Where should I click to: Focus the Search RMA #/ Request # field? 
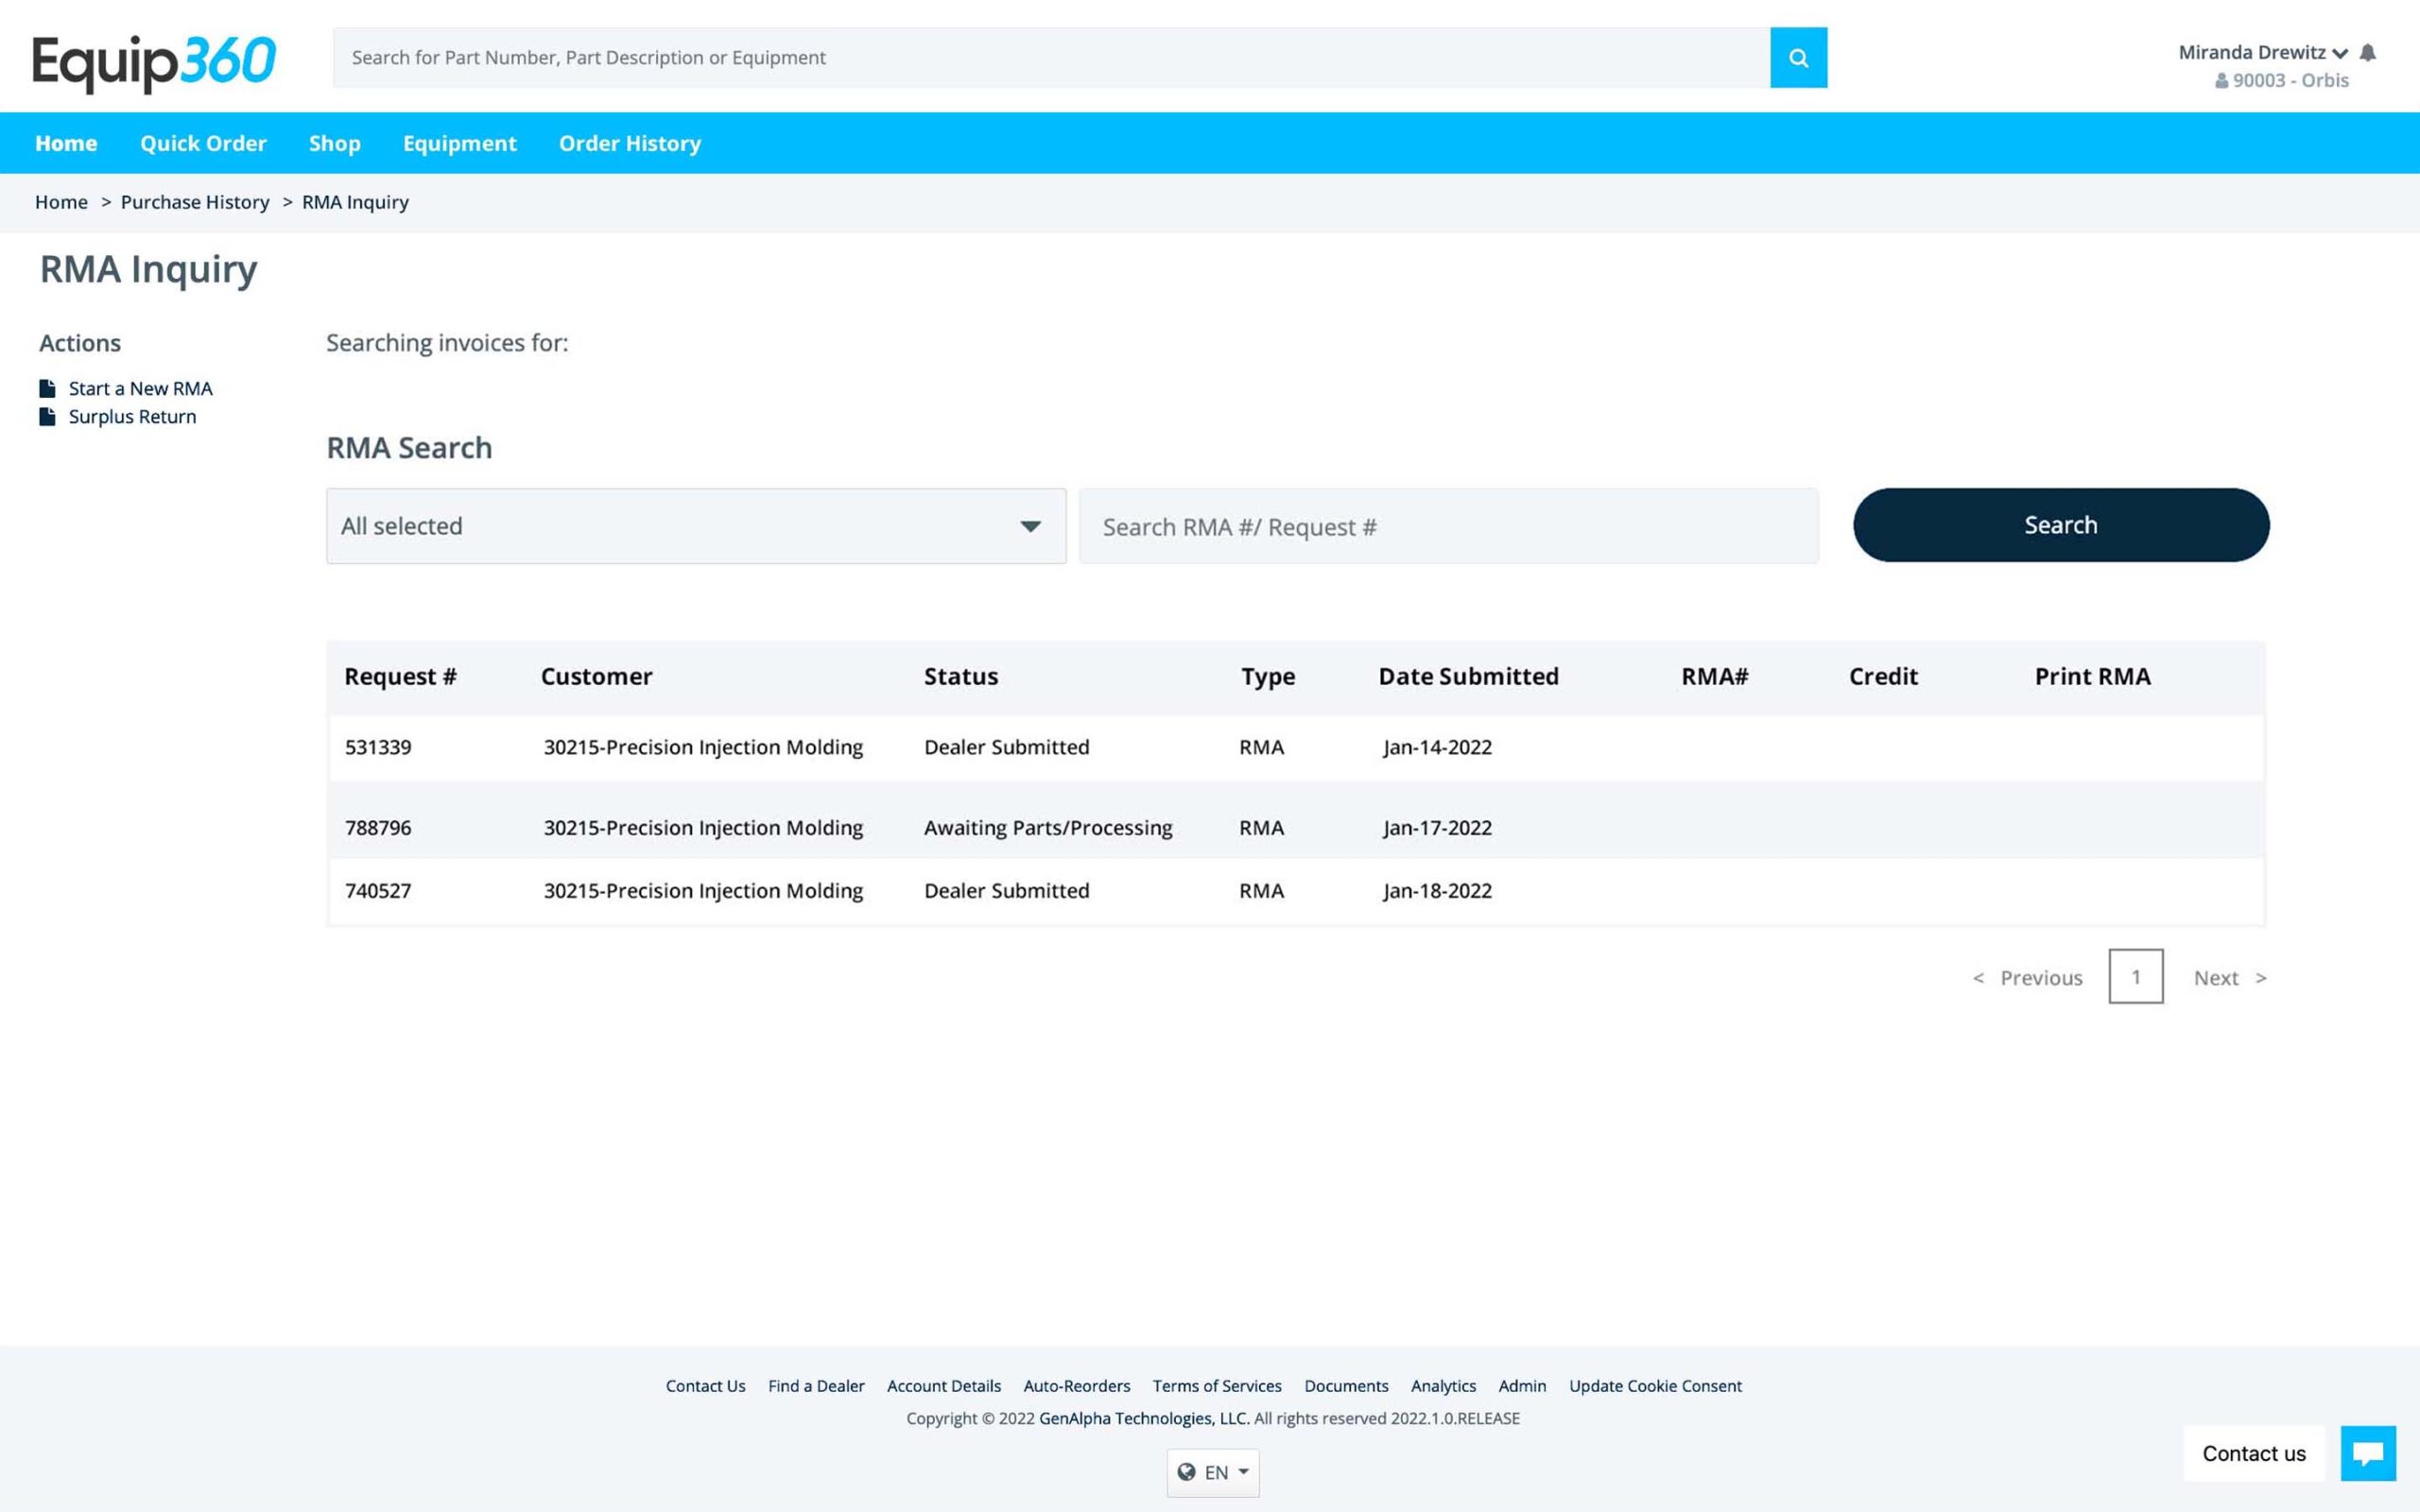[x=1448, y=526]
